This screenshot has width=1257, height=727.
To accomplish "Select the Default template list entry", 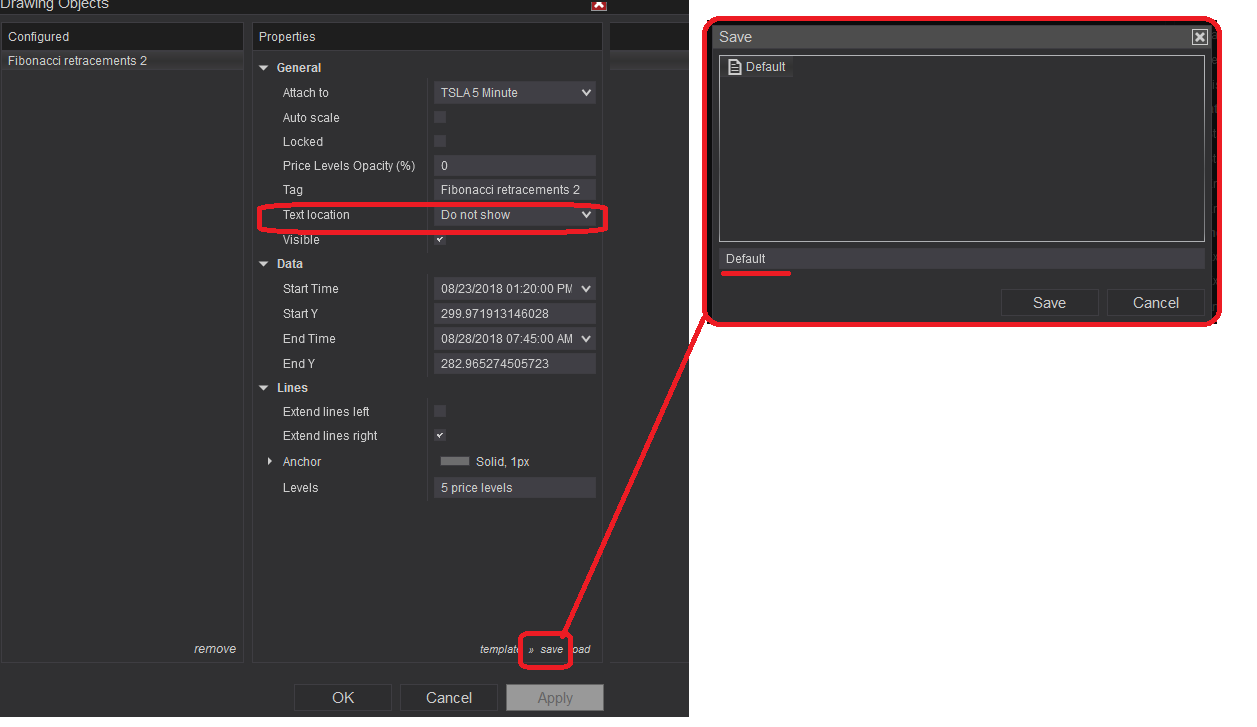I will pyautogui.click(x=757, y=67).
